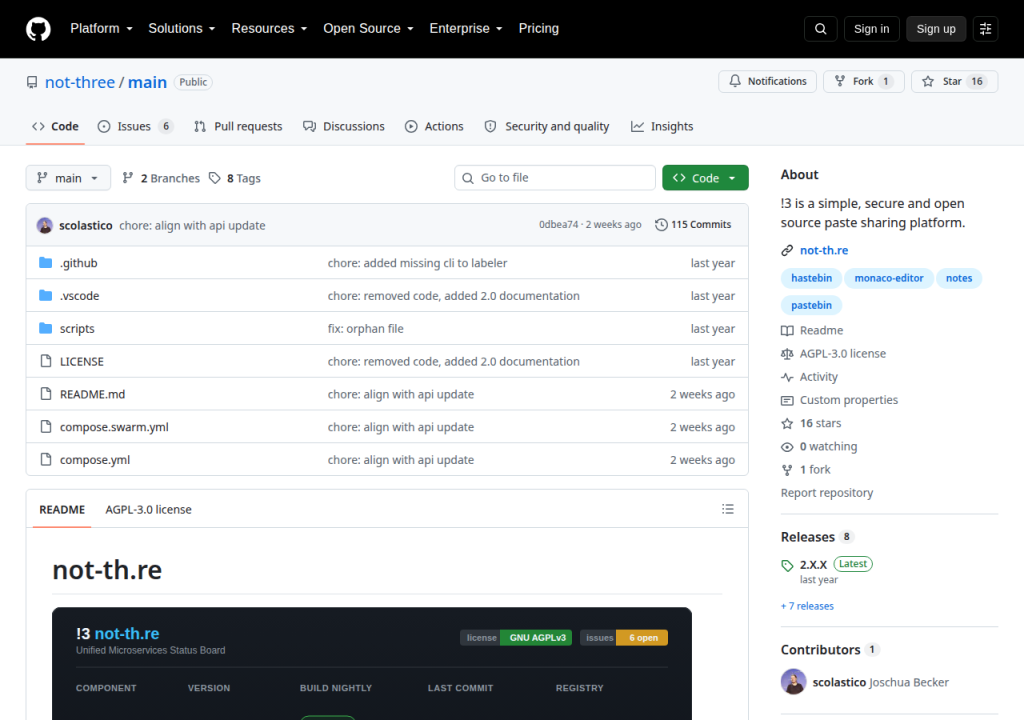Open the Insights tab
Screen dimensions: 1024x720
(x=662, y=126)
